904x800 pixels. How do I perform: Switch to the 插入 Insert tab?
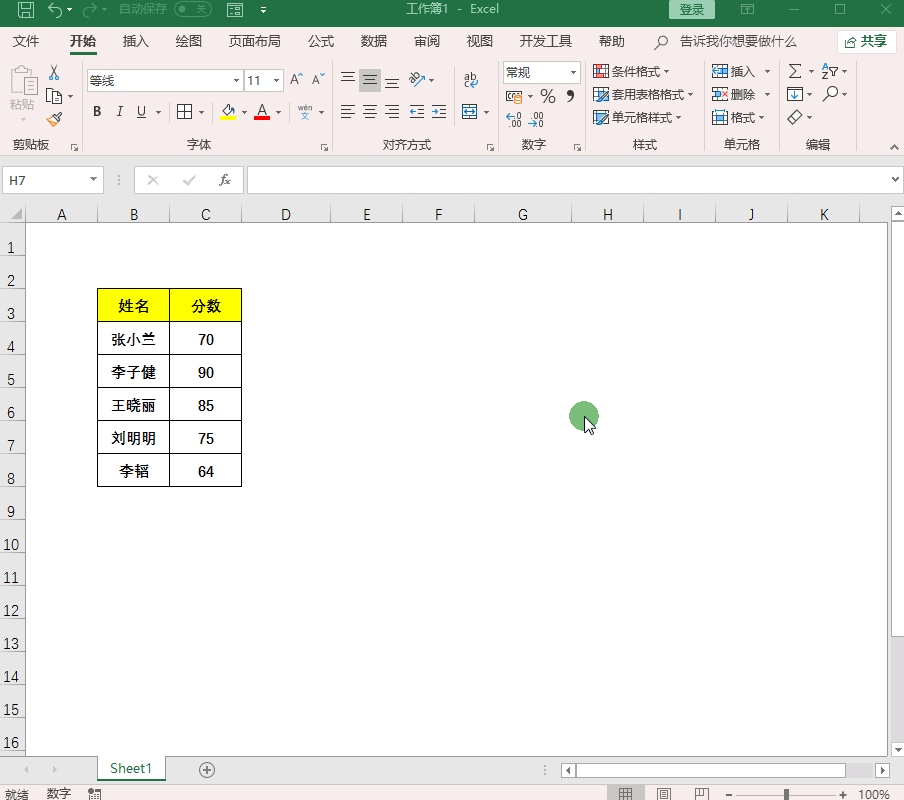[135, 41]
